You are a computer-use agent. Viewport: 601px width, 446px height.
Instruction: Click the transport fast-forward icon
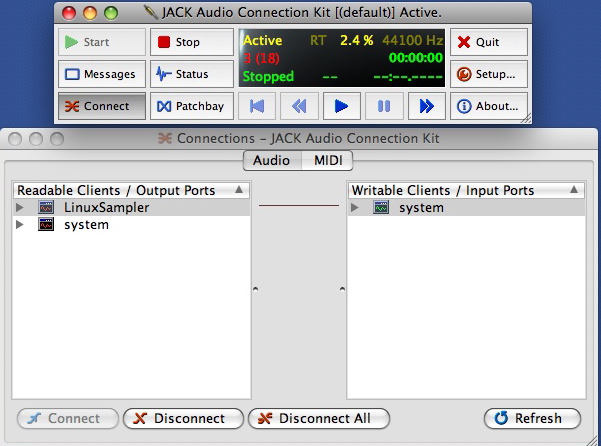pos(427,106)
